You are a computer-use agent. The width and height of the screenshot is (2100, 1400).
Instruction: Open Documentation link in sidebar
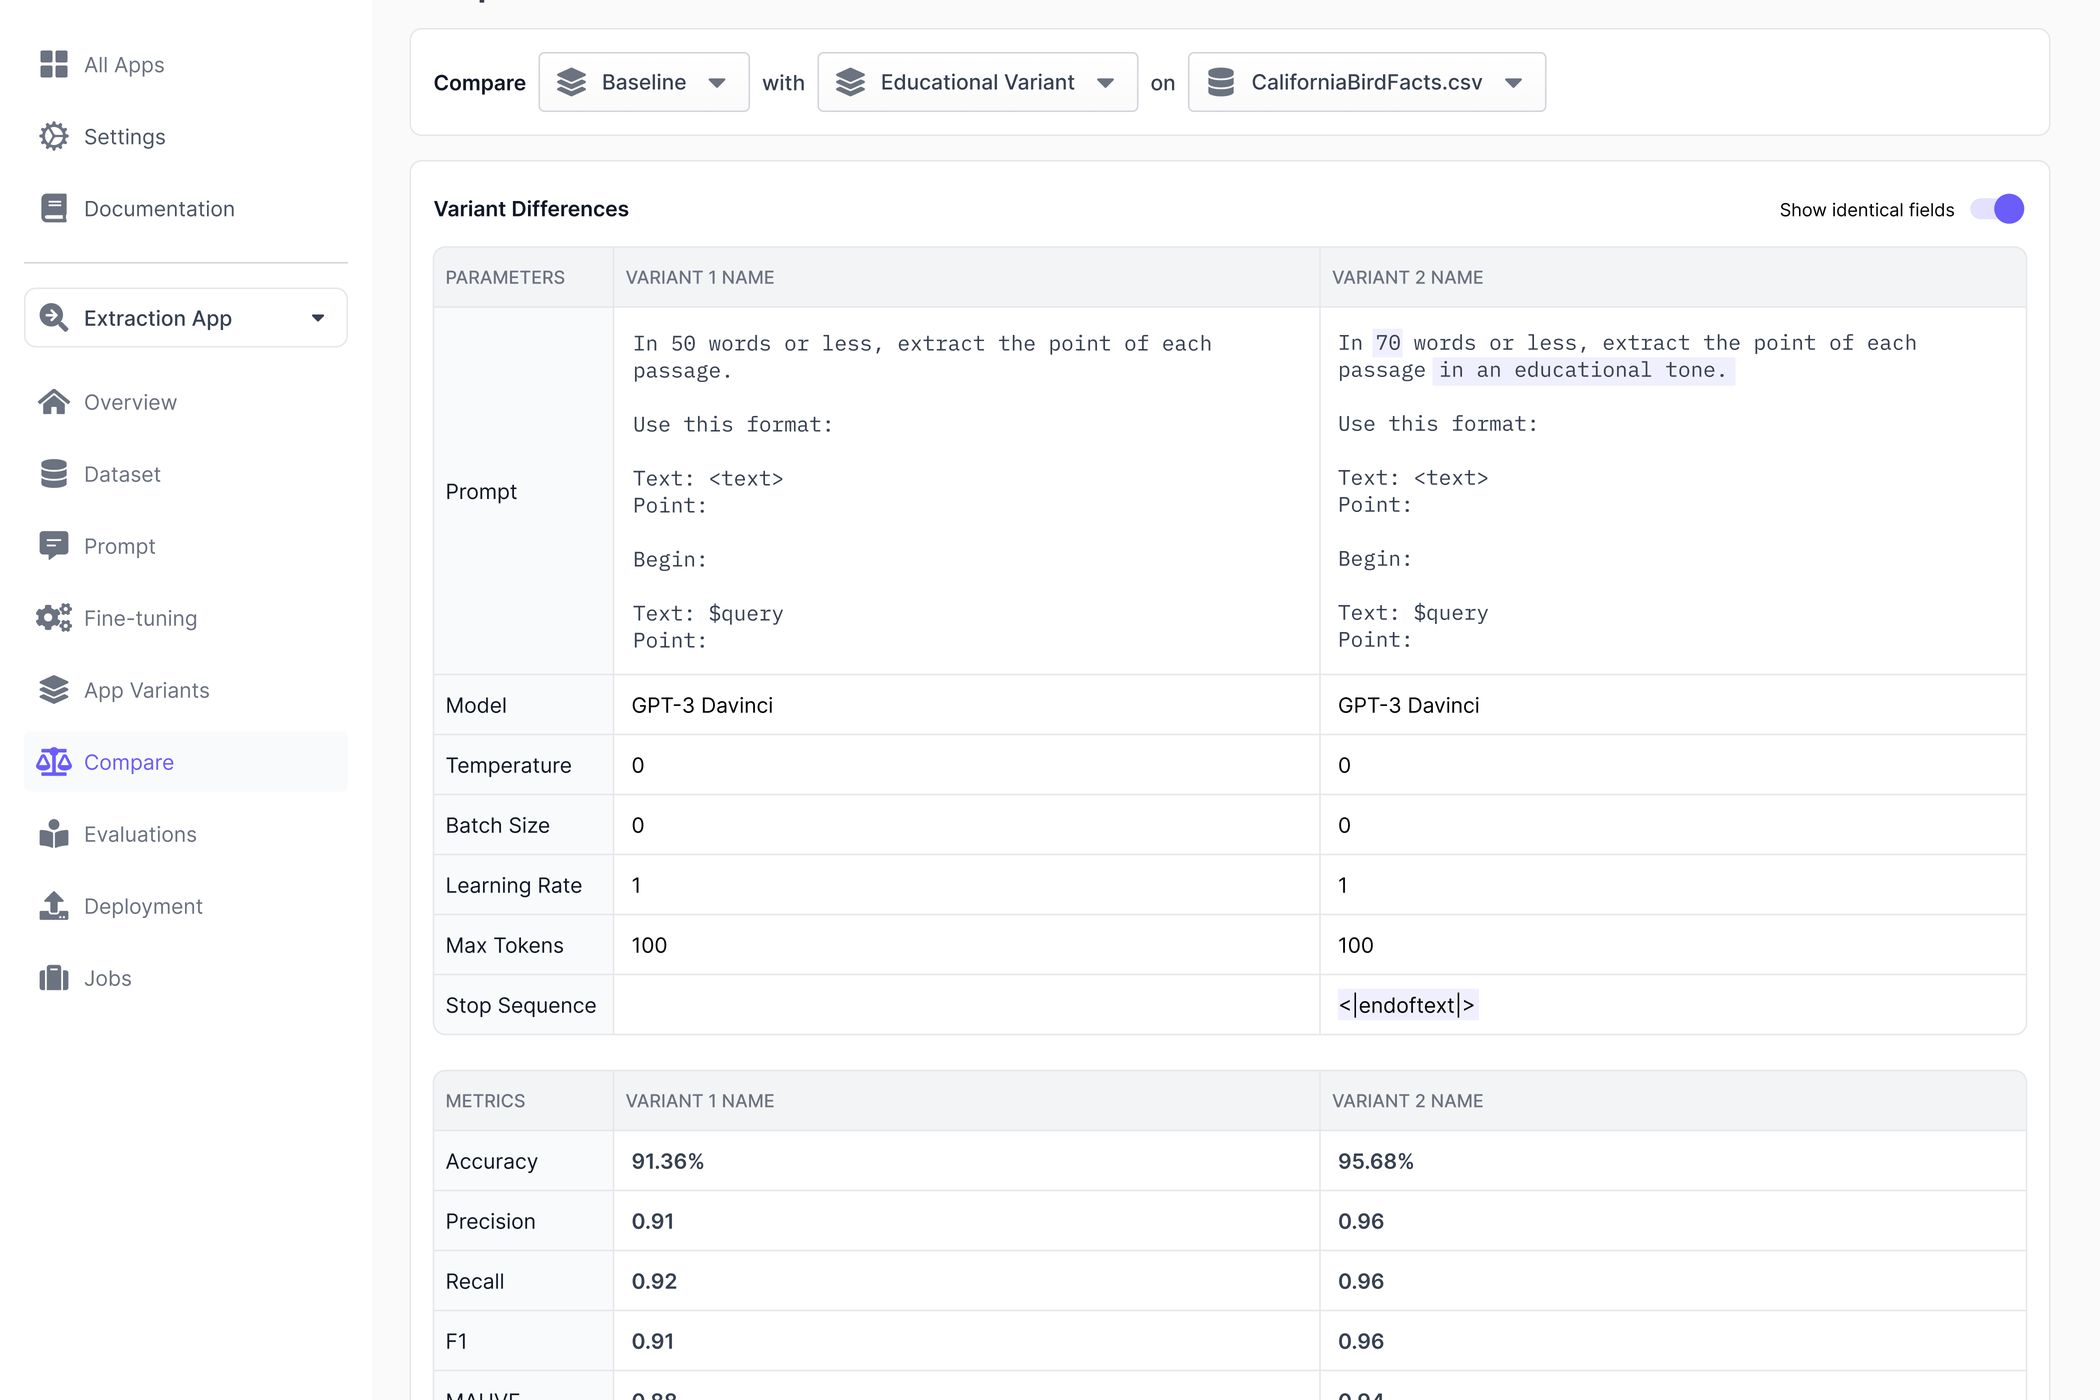159,209
